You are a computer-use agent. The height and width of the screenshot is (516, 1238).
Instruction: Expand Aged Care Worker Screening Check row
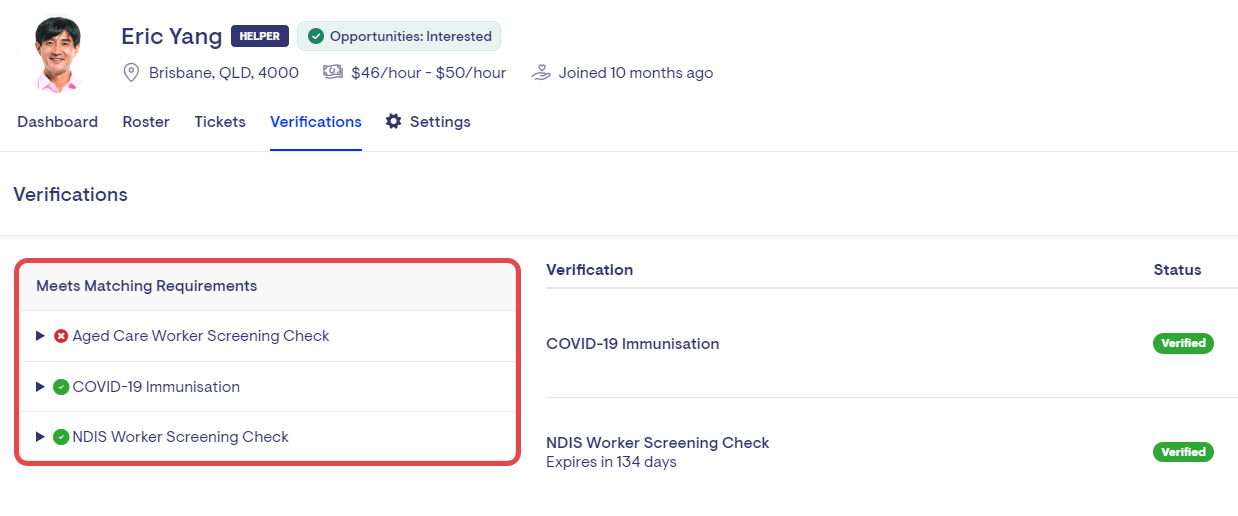tap(40, 336)
